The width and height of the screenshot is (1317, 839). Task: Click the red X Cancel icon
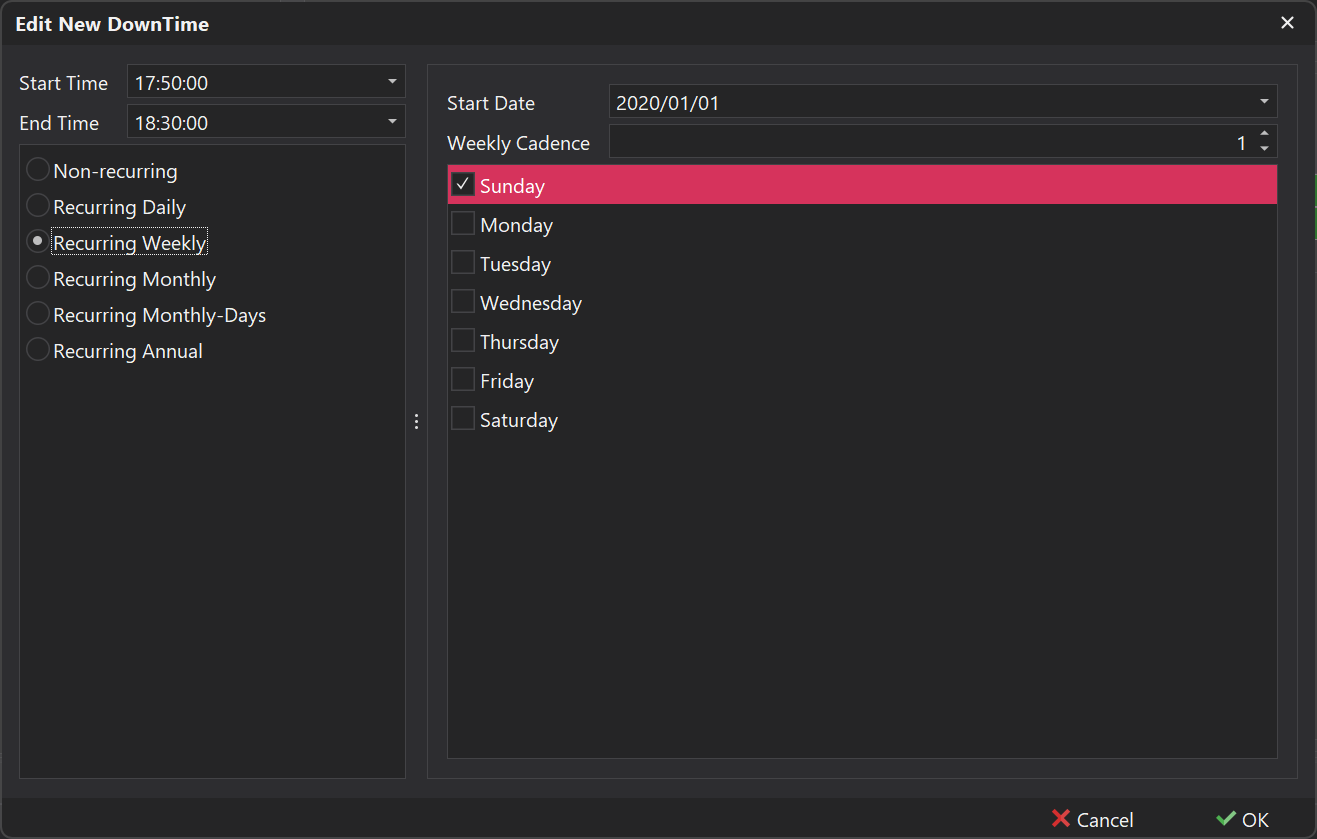click(1059, 819)
